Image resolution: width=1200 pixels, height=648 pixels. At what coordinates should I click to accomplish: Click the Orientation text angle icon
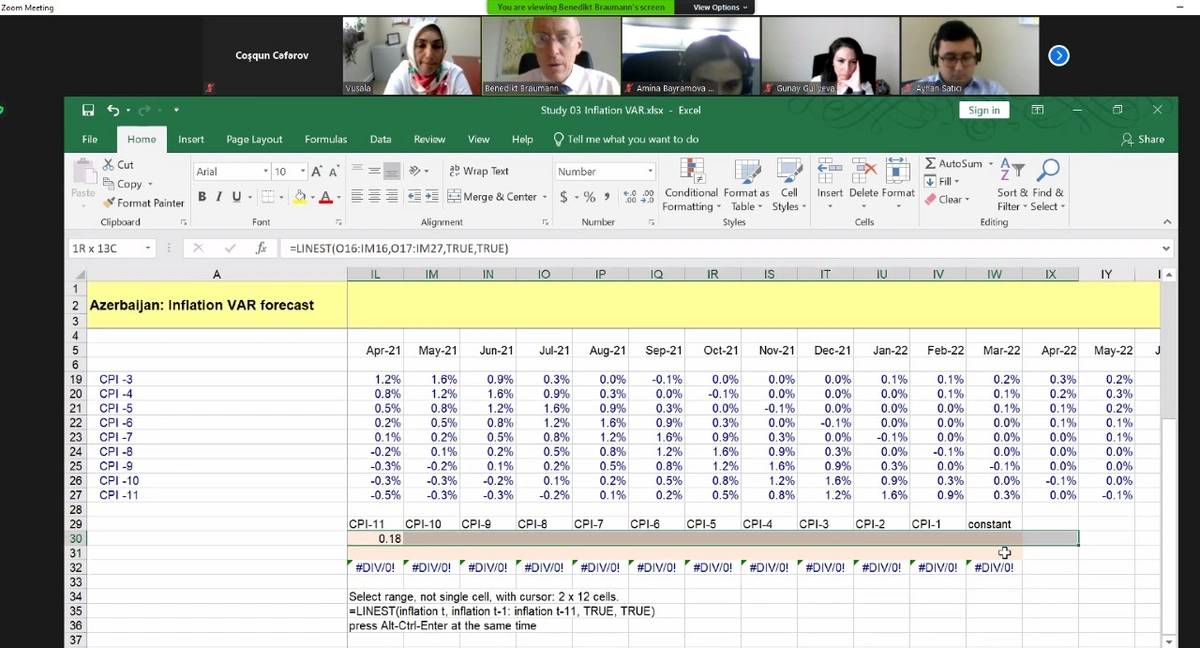pos(415,171)
